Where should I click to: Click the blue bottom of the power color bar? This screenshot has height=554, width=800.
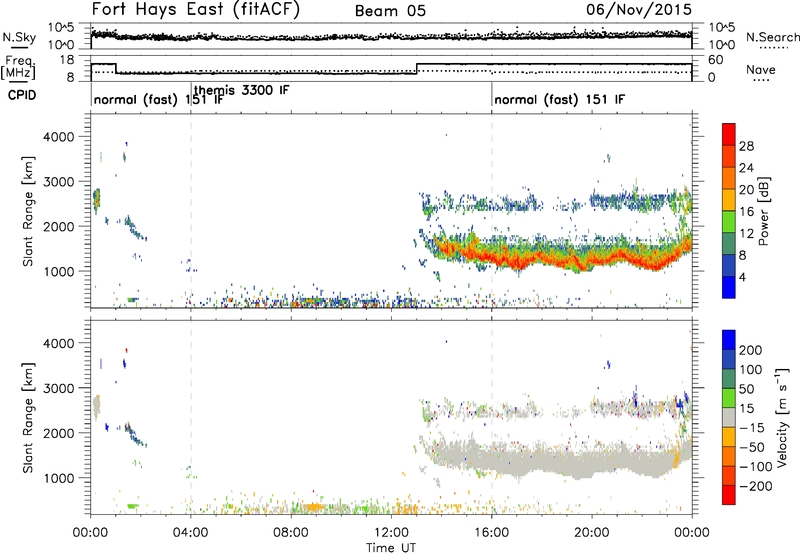click(729, 287)
